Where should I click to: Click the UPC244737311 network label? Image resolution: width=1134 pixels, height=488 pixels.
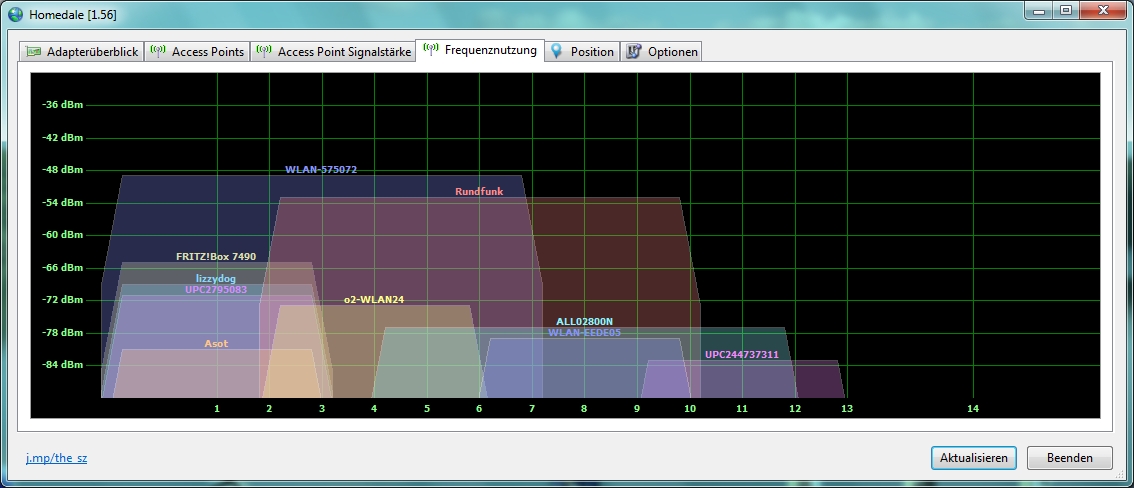(x=742, y=355)
